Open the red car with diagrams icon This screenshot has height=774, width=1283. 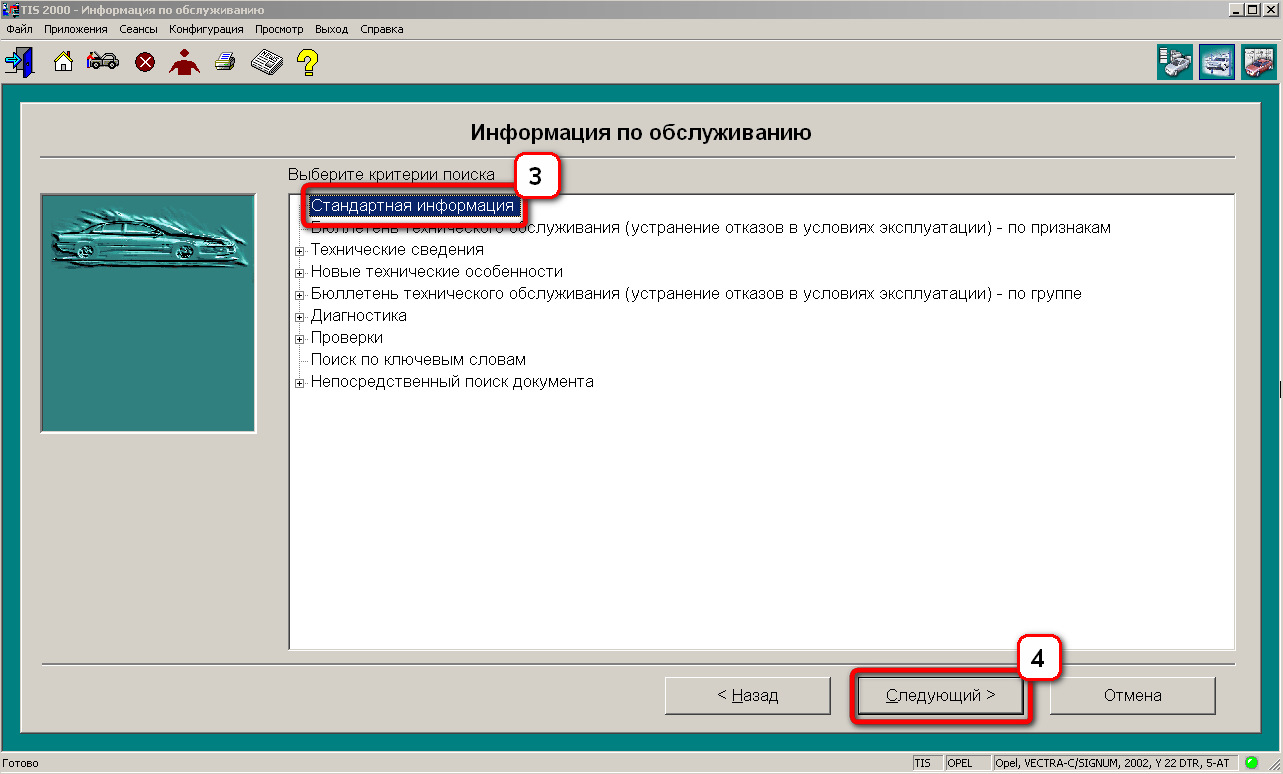(x=1259, y=62)
